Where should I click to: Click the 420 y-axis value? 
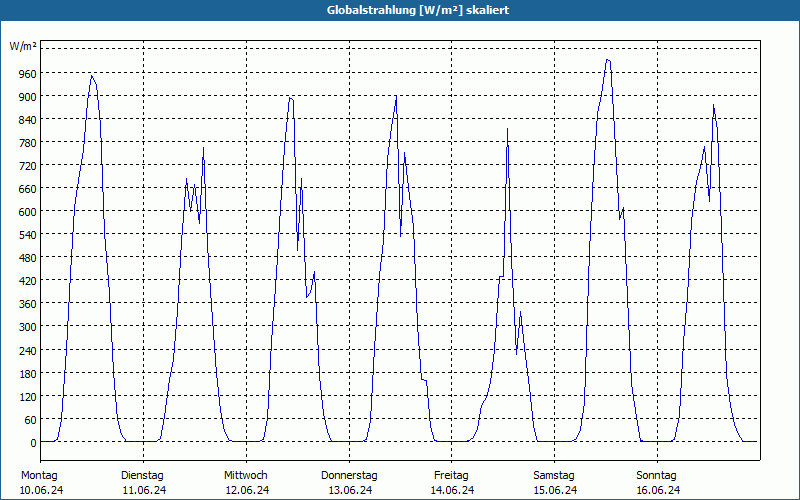(27, 282)
